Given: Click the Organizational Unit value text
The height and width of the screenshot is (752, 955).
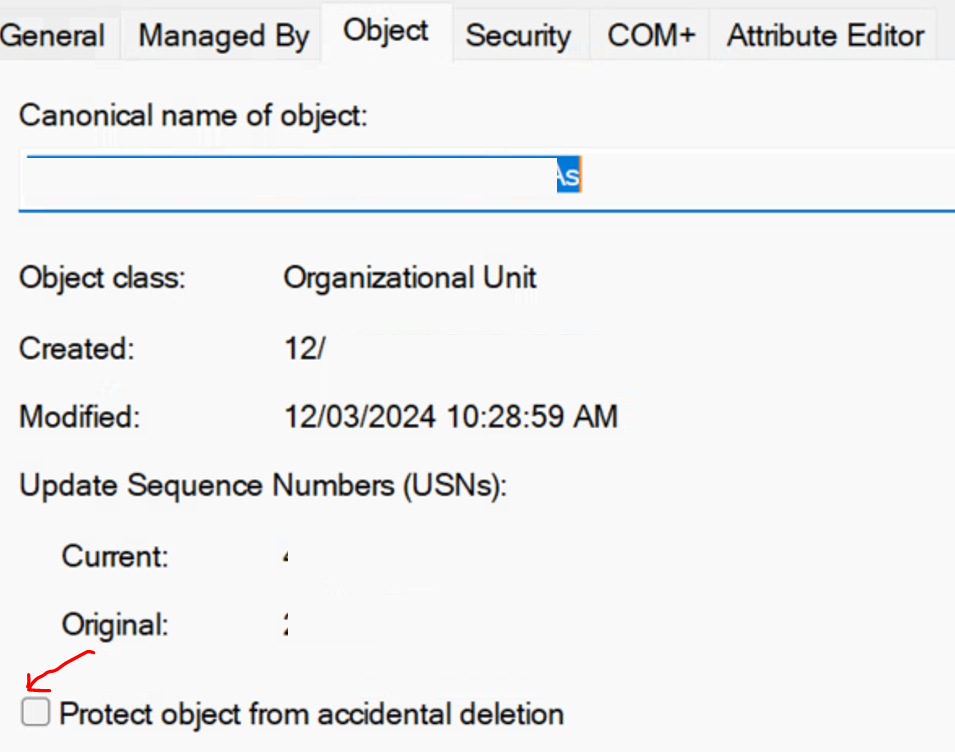Looking at the screenshot, I should tap(410, 279).
